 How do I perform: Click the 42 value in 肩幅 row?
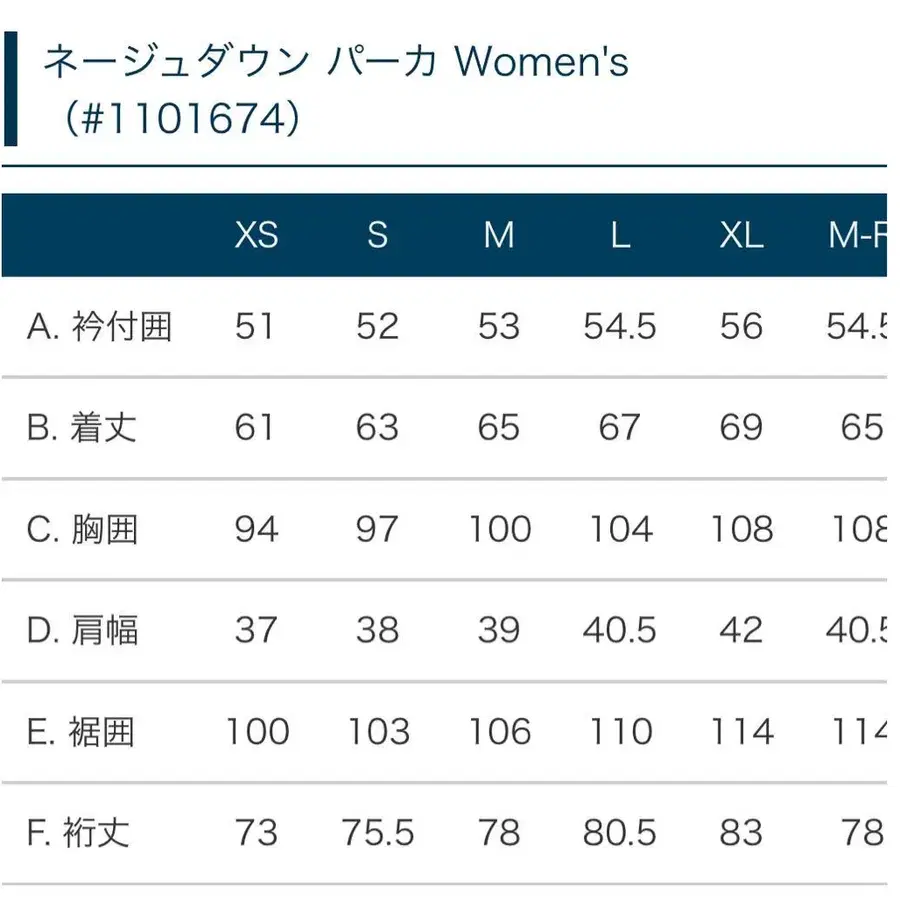(741, 630)
